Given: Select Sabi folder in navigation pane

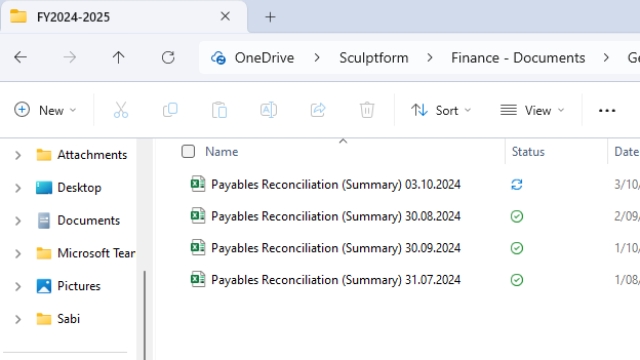Looking at the screenshot, I should pos(69,318).
